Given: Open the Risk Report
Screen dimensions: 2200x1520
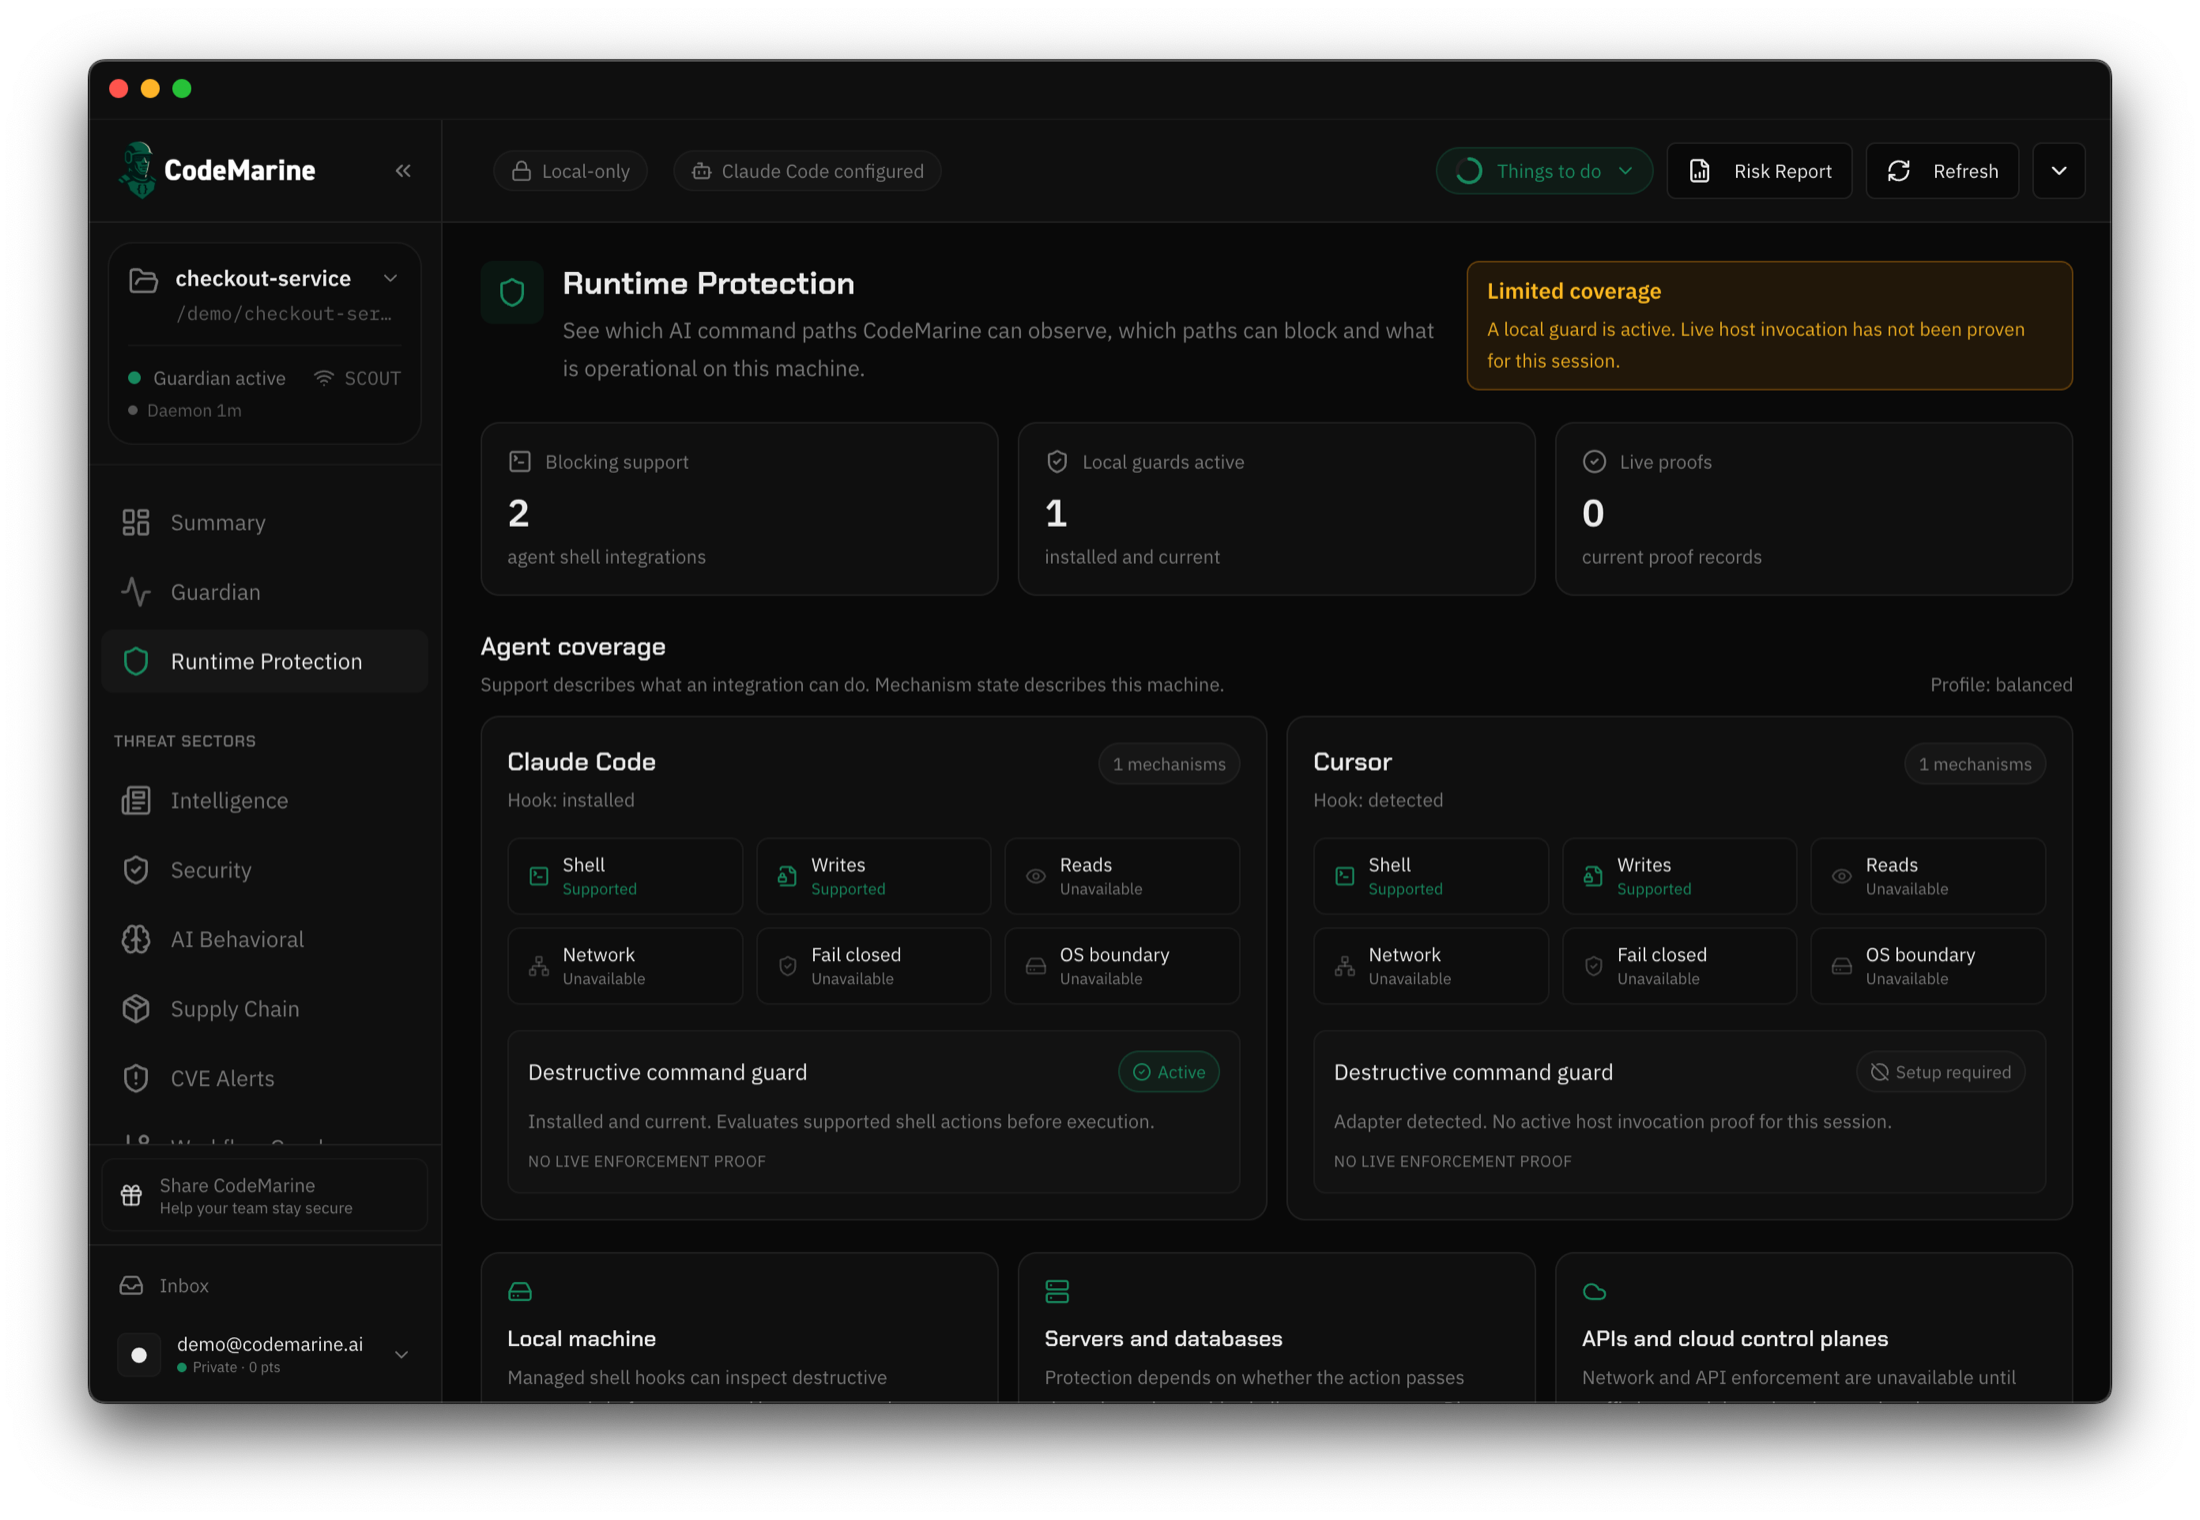Looking at the screenshot, I should coord(1760,171).
